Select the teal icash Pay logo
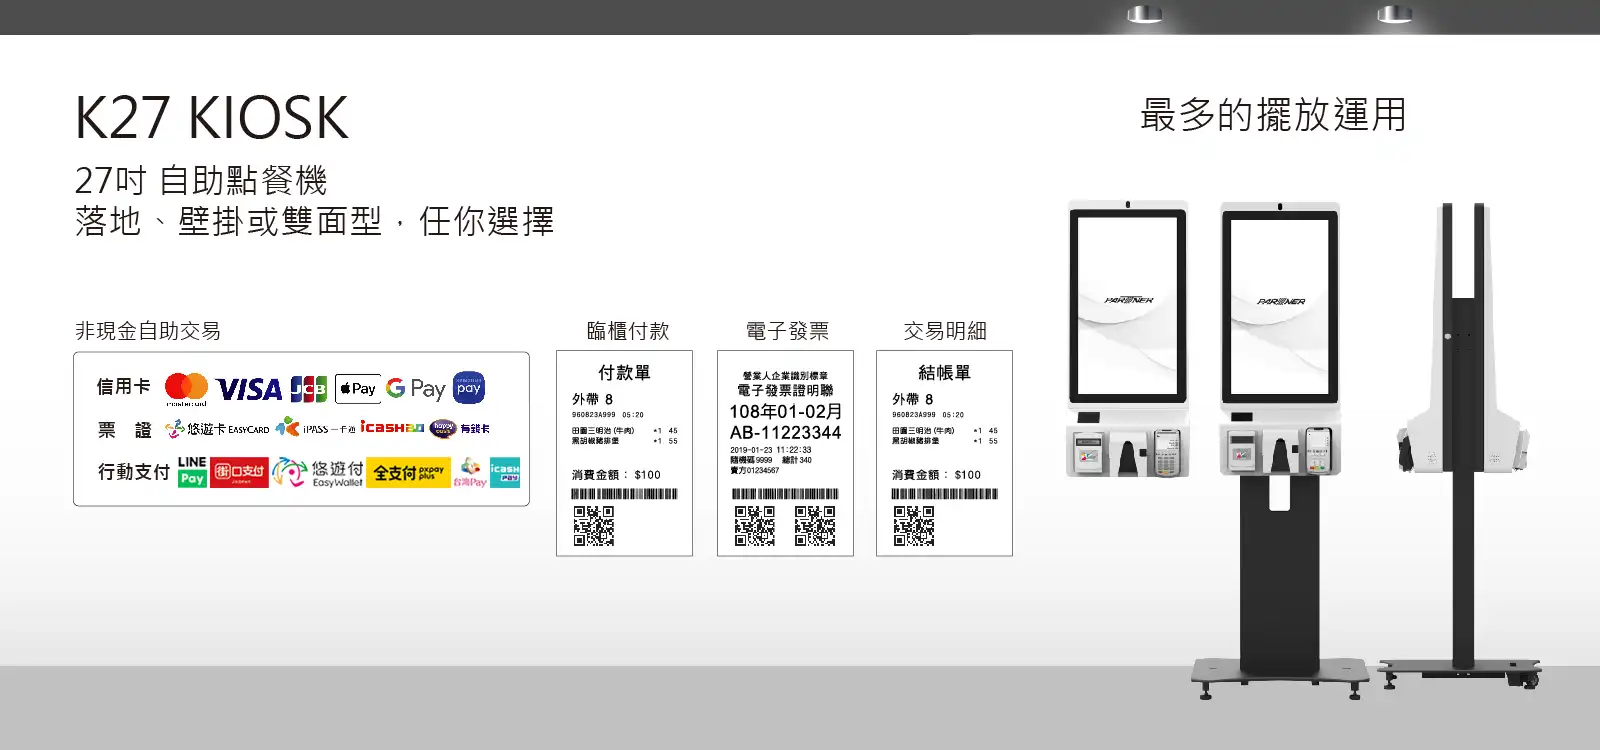1600x750 pixels. 505,473
